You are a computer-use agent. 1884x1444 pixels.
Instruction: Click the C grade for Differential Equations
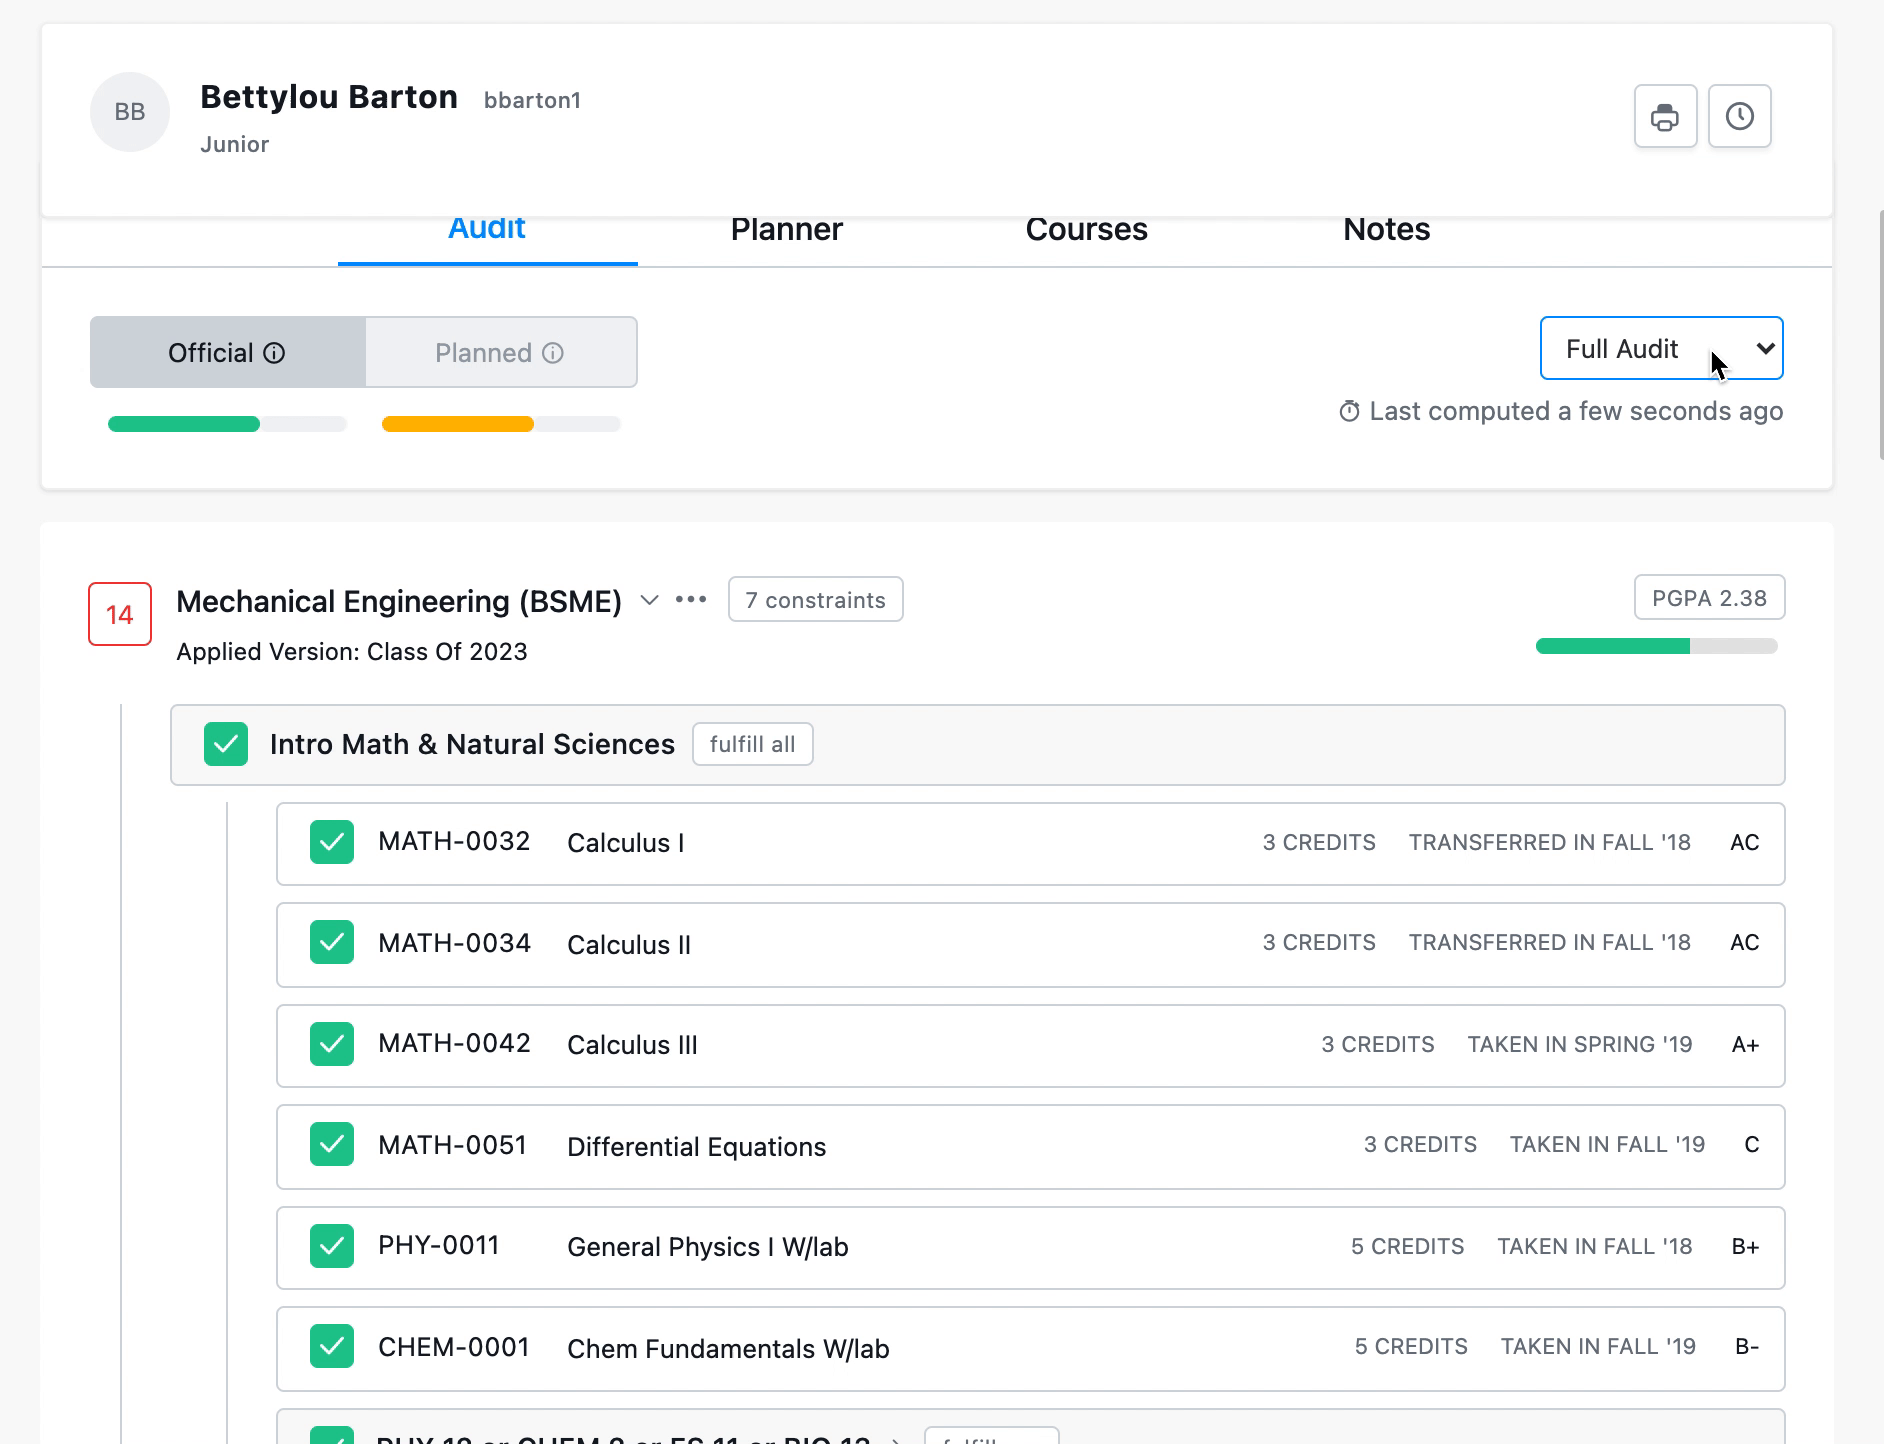(x=1752, y=1144)
